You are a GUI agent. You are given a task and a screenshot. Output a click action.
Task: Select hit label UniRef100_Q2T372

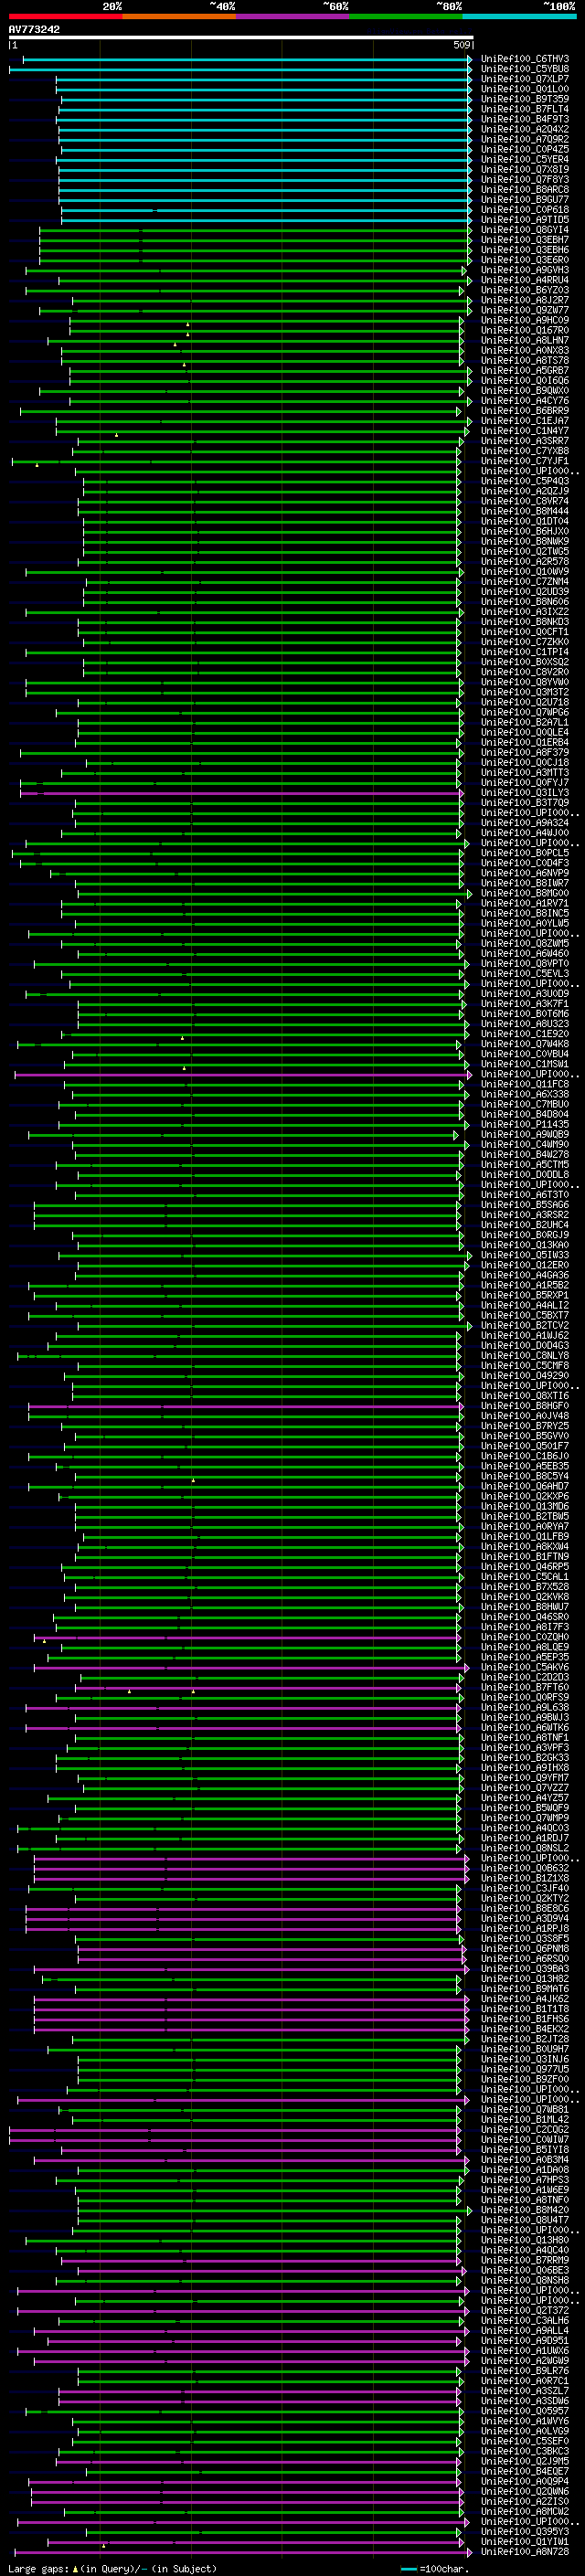pos(525,2310)
